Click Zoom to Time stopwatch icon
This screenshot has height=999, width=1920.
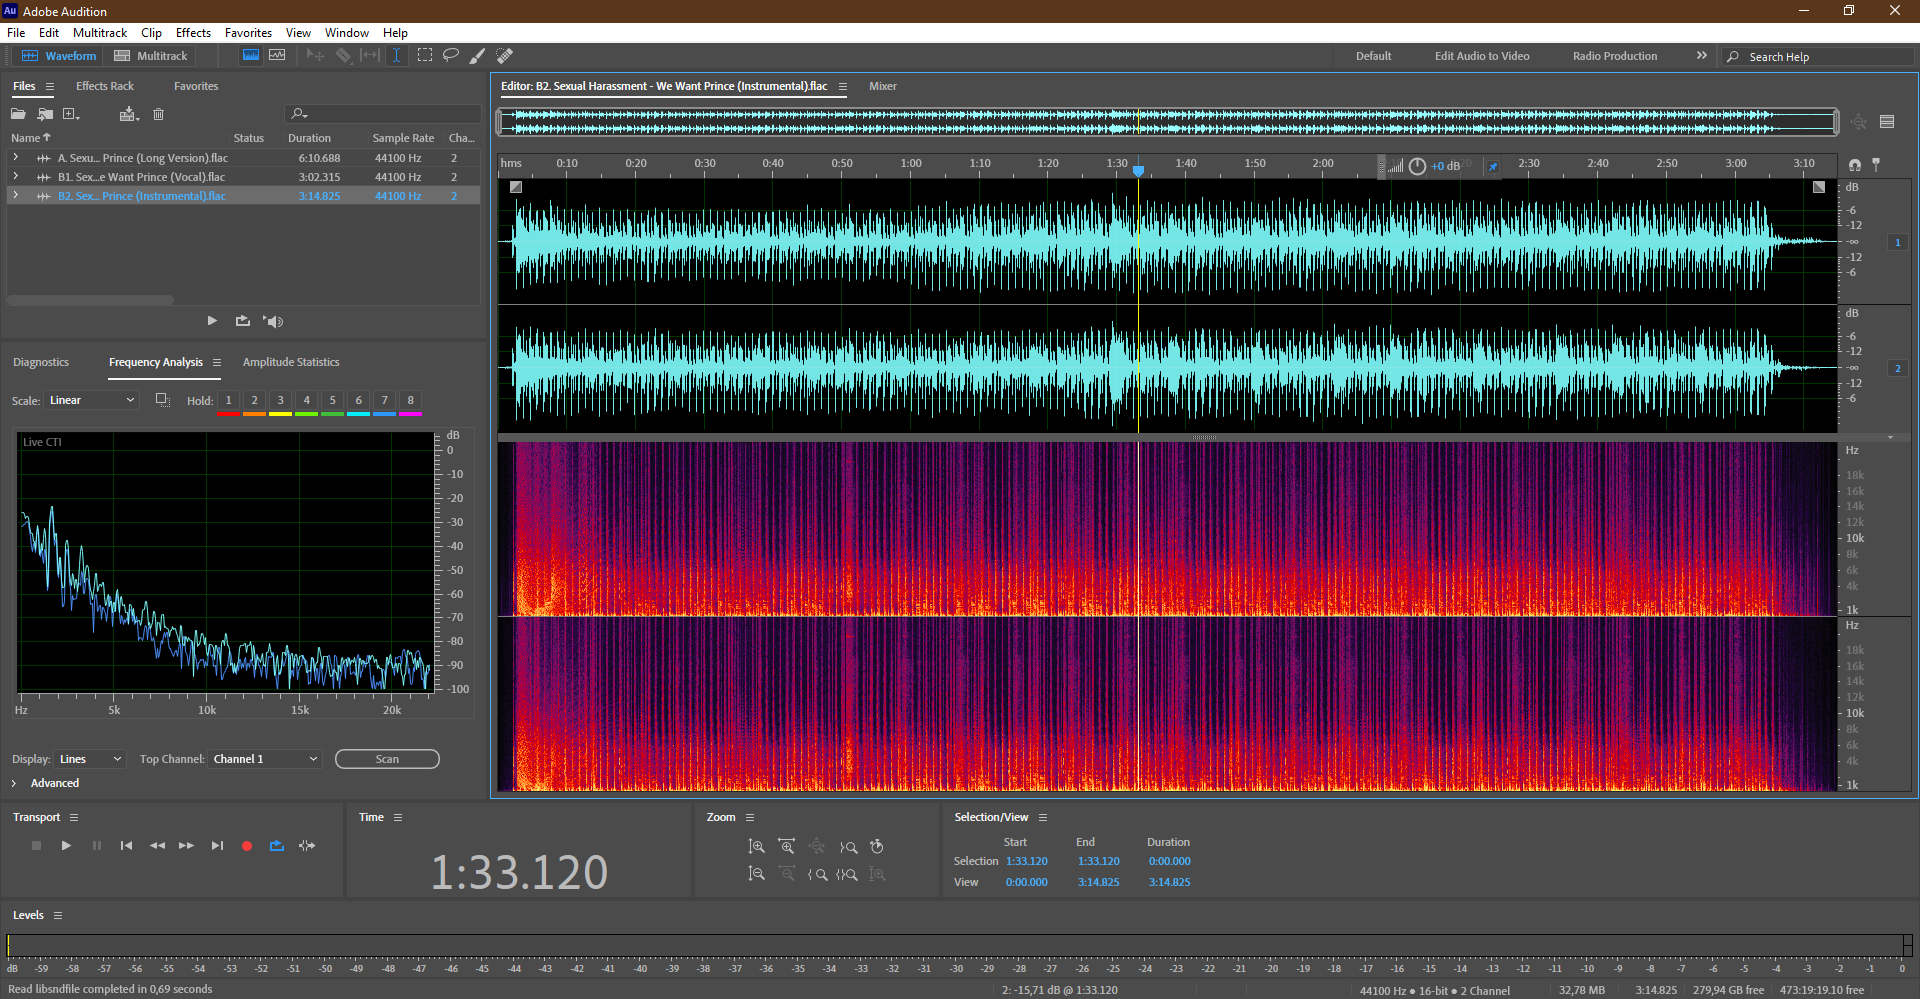[x=877, y=847]
